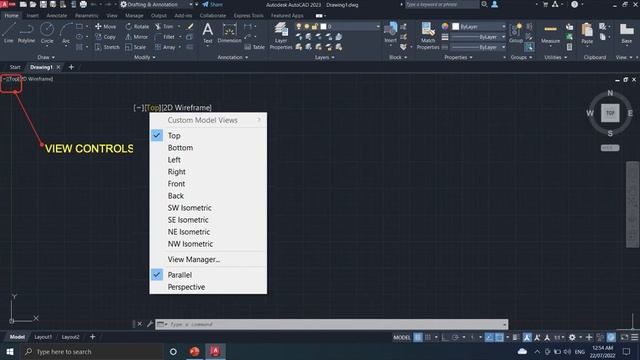Screen dimensions: 640x360
Task: Activate the Stretch tool
Action: point(107,47)
